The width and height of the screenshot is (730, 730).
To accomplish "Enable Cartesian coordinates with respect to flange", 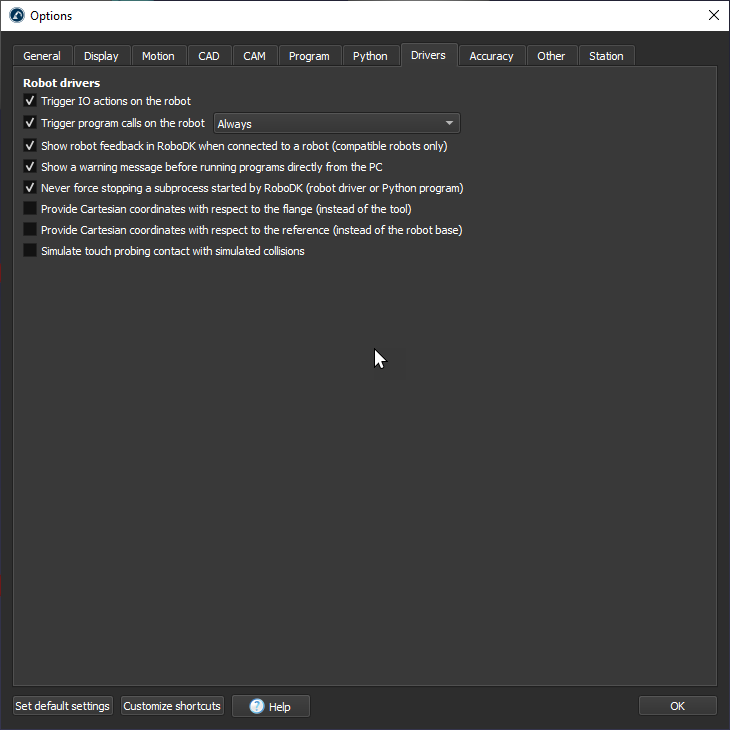I will point(30,209).
